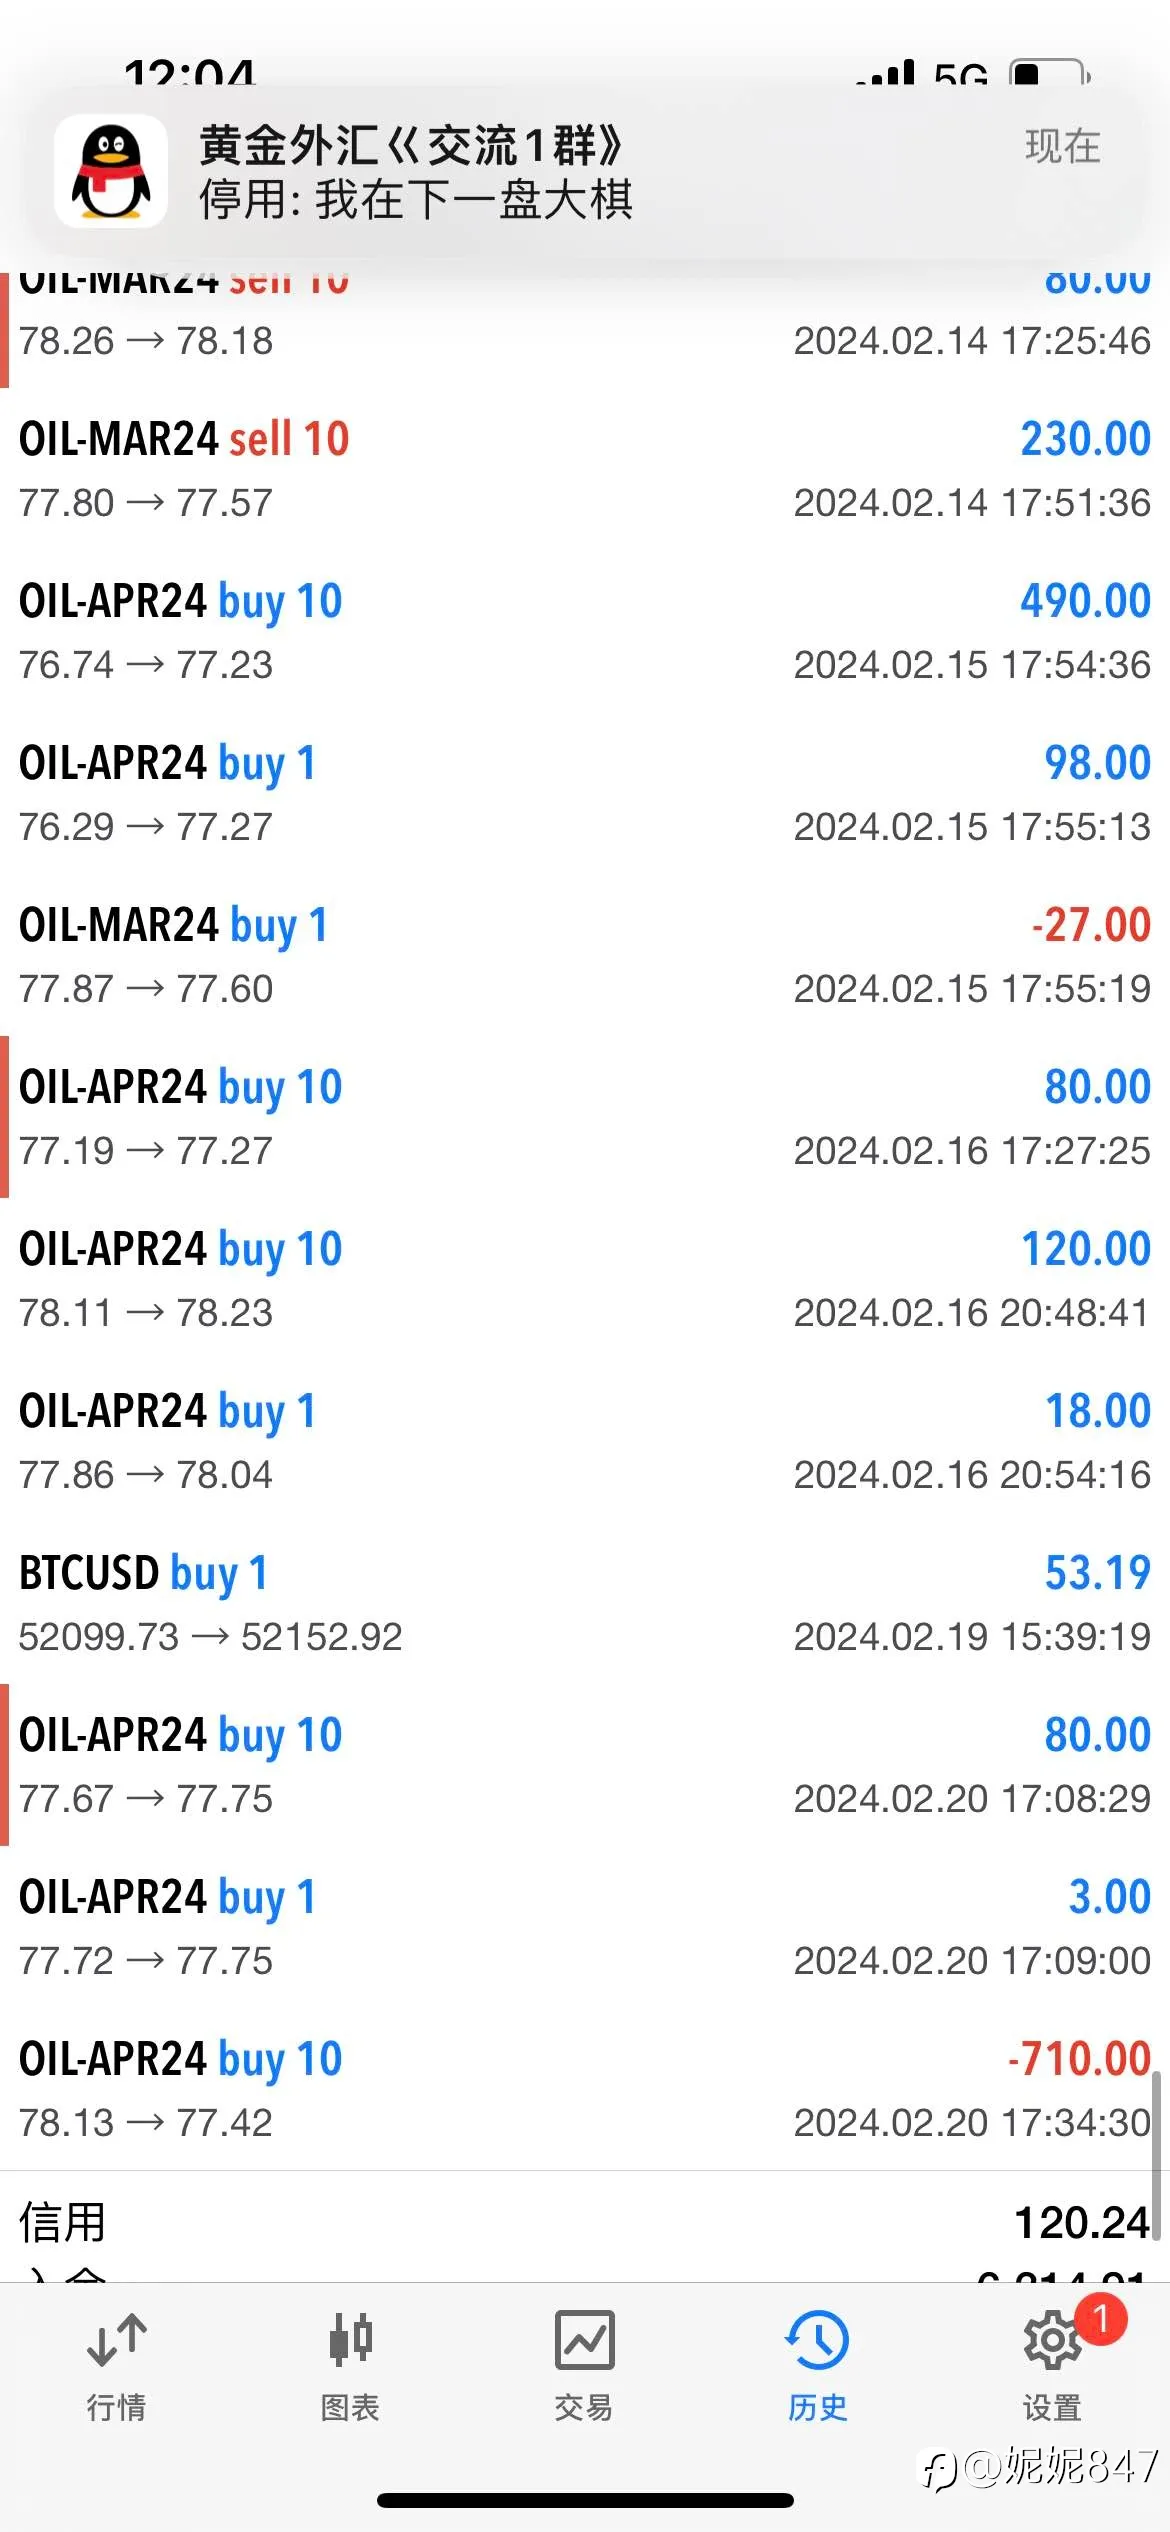Open the 行情 quotes tab icon
Screen dimensions: 1170x2532
tap(117, 2340)
